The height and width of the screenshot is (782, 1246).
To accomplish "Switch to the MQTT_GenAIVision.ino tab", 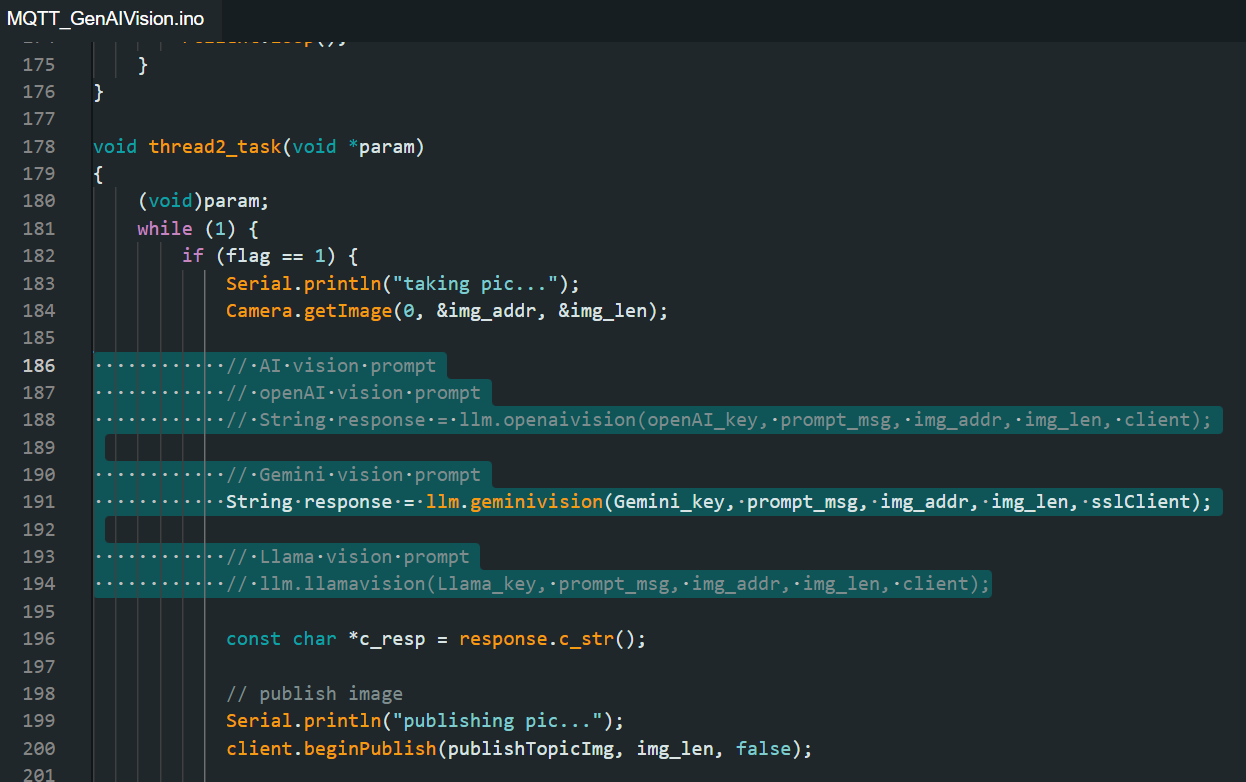I will [x=105, y=20].
